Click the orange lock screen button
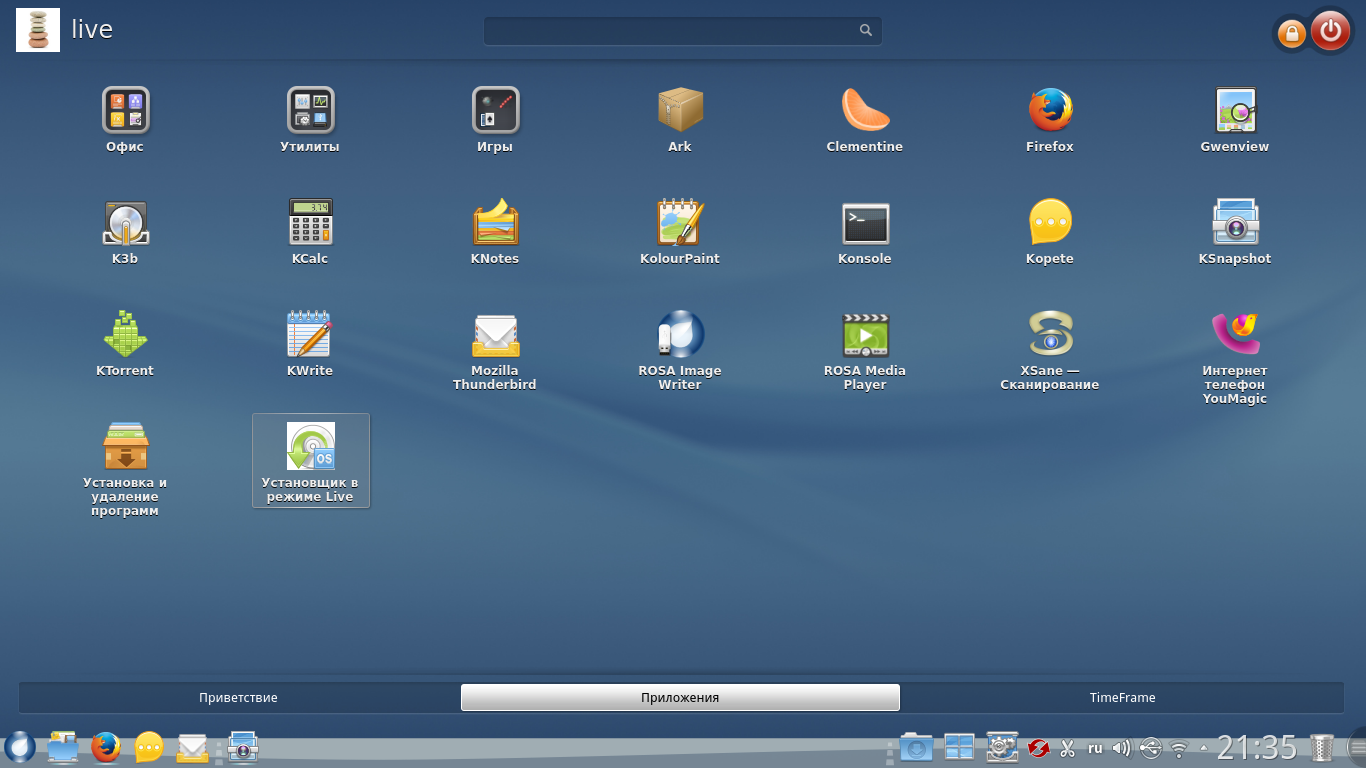1366x768 pixels. (1291, 34)
